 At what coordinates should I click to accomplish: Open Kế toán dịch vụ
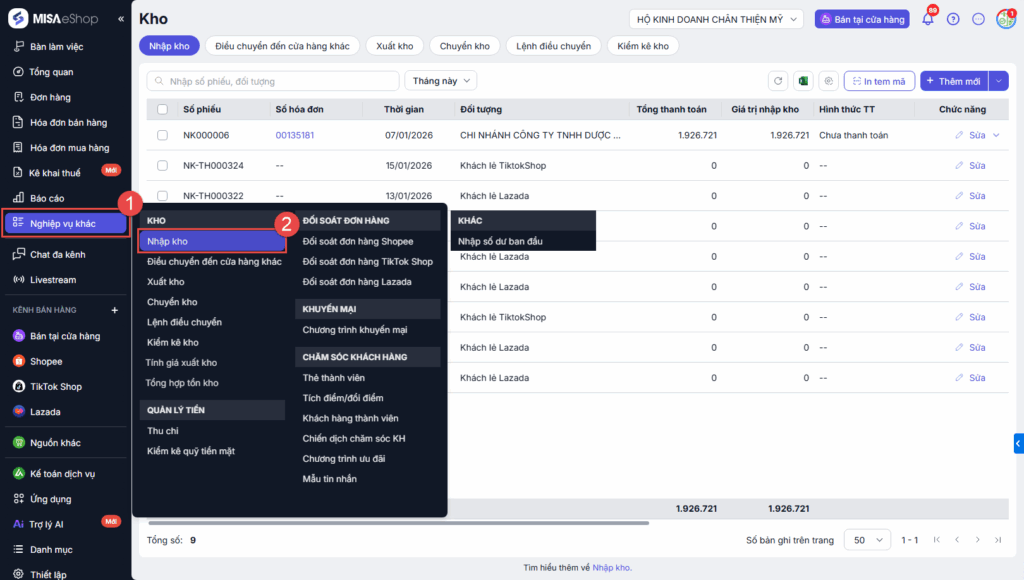pos(64,474)
